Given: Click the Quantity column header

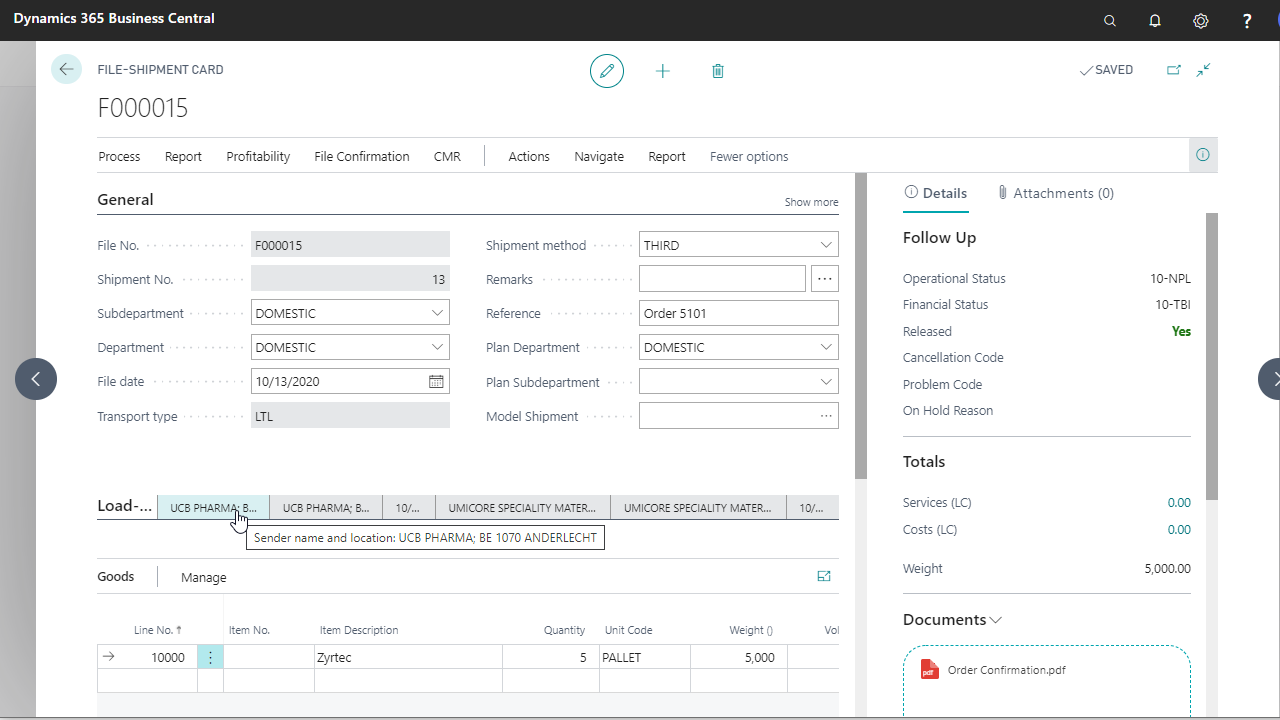Looking at the screenshot, I should (x=564, y=630).
